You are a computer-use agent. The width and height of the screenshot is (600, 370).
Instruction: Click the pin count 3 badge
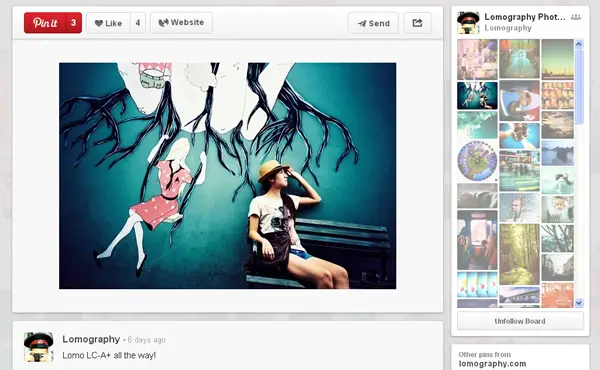[73, 23]
